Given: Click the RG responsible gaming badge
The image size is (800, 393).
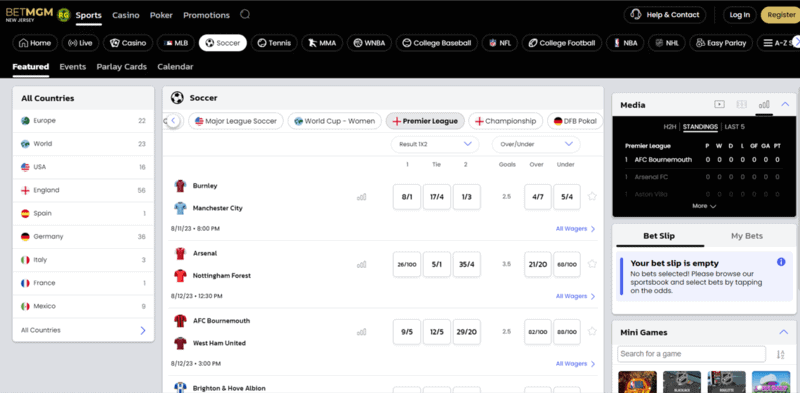Looking at the screenshot, I should (64, 15).
